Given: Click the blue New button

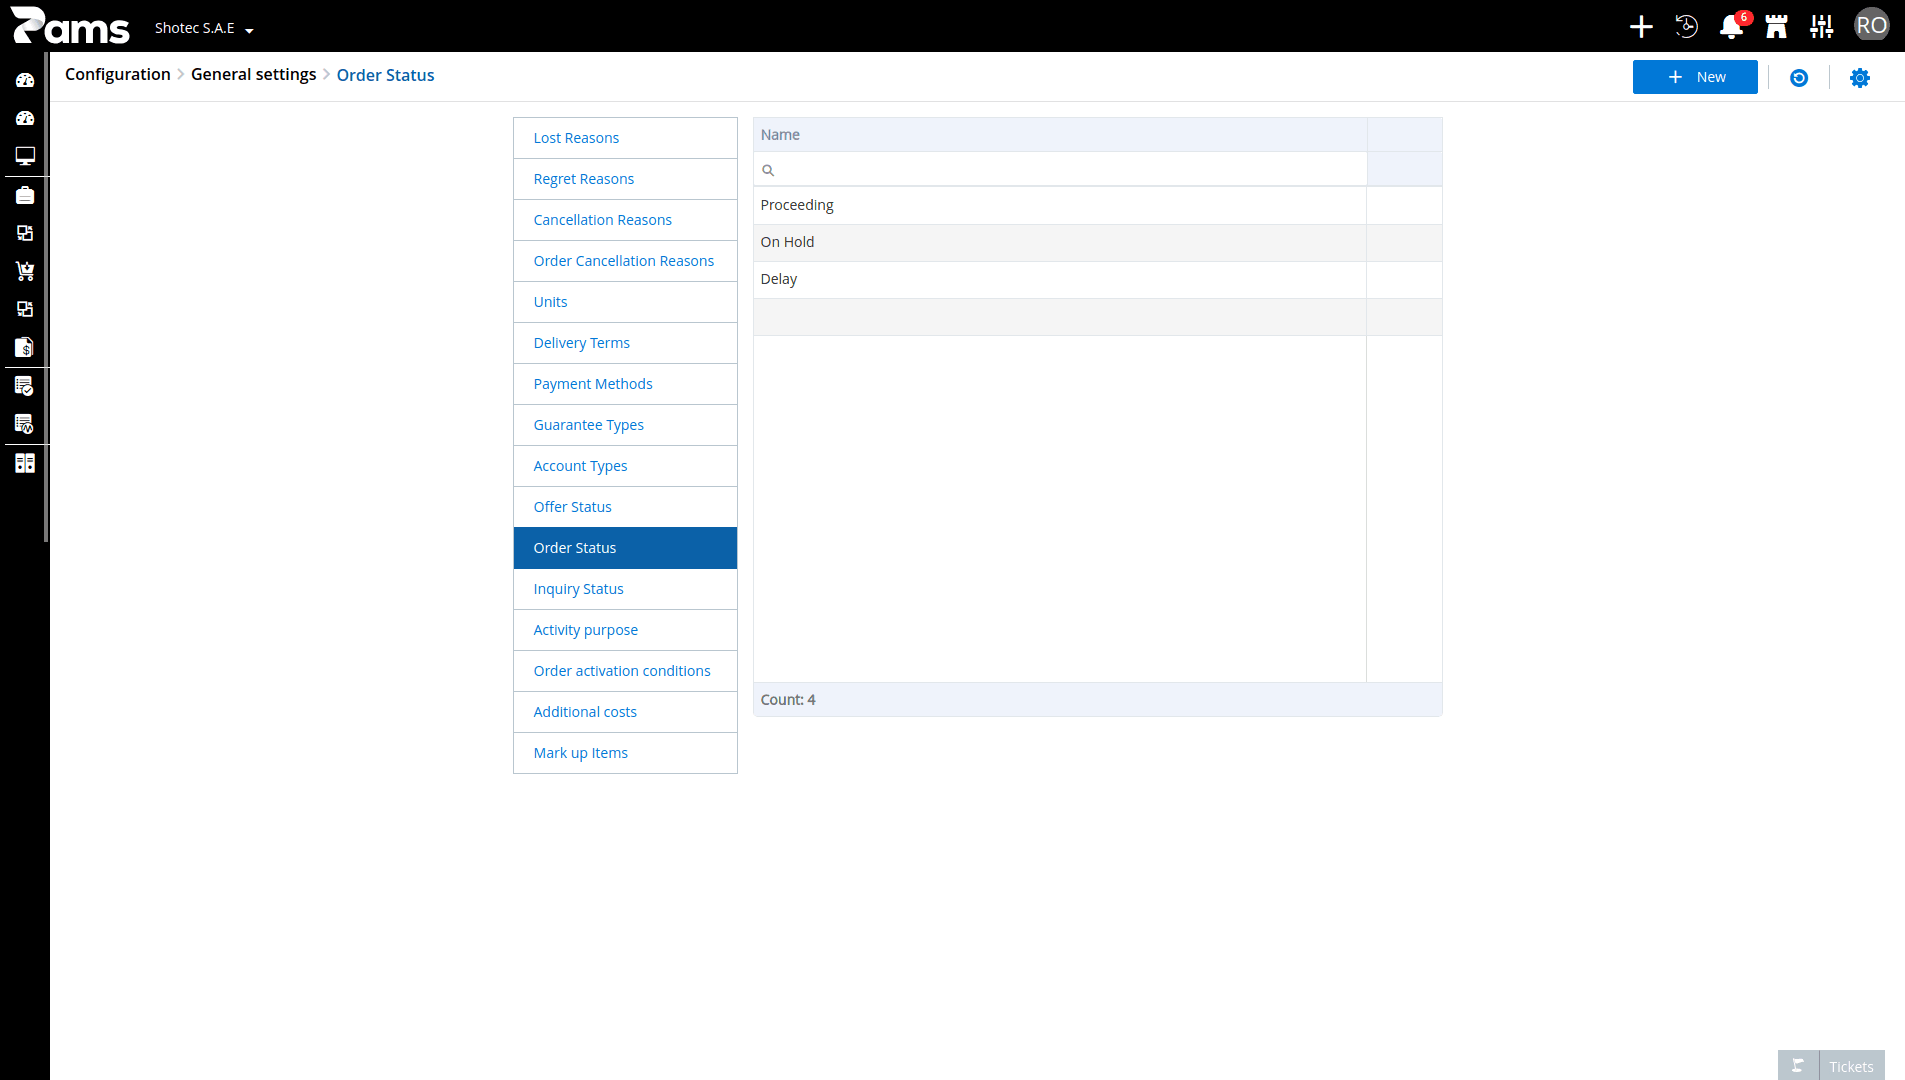Looking at the screenshot, I should (x=1695, y=77).
